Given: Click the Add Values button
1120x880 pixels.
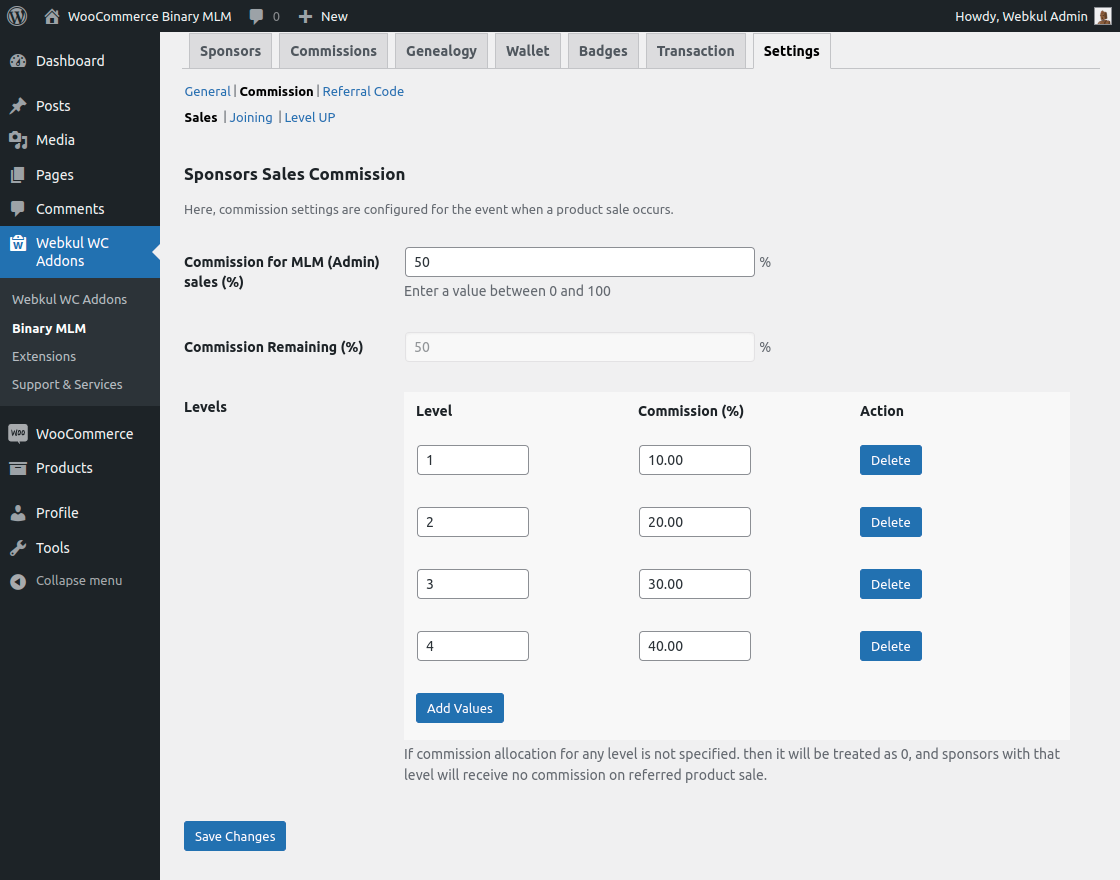Looking at the screenshot, I should point(459,707).
